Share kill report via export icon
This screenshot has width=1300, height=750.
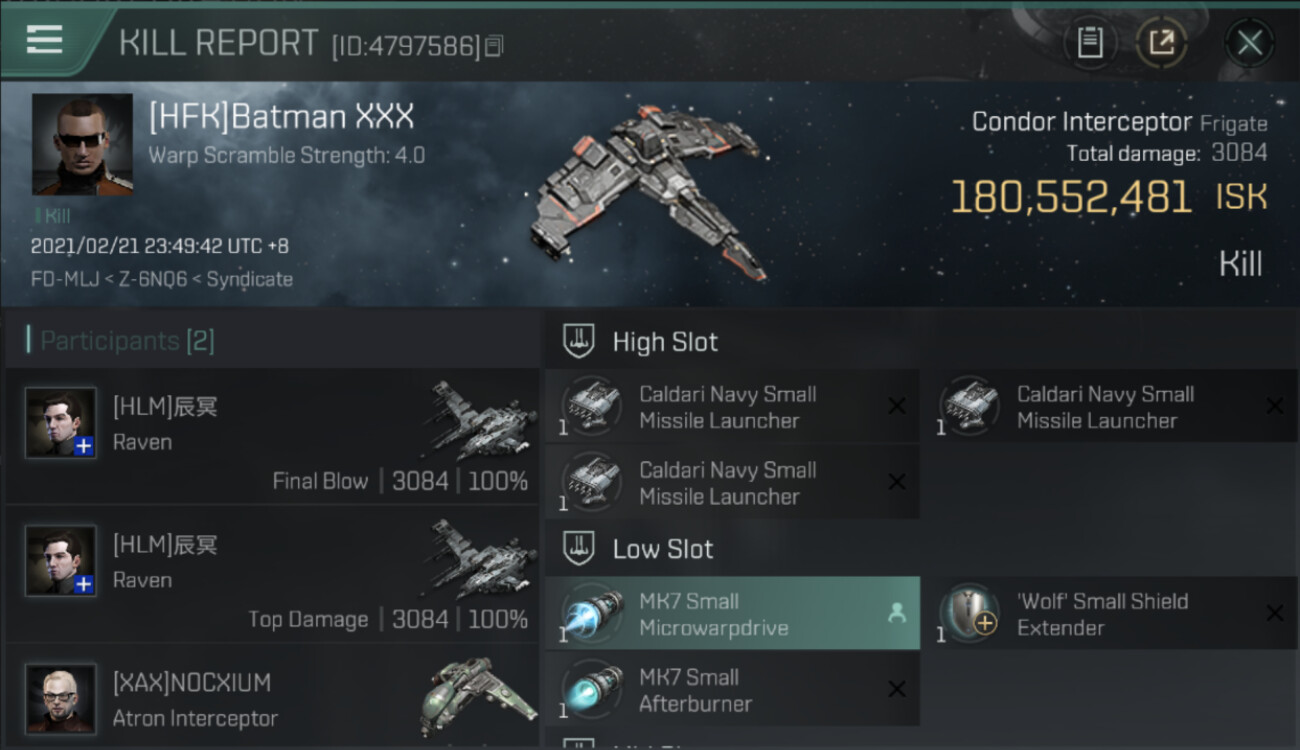pos(1162,43)
